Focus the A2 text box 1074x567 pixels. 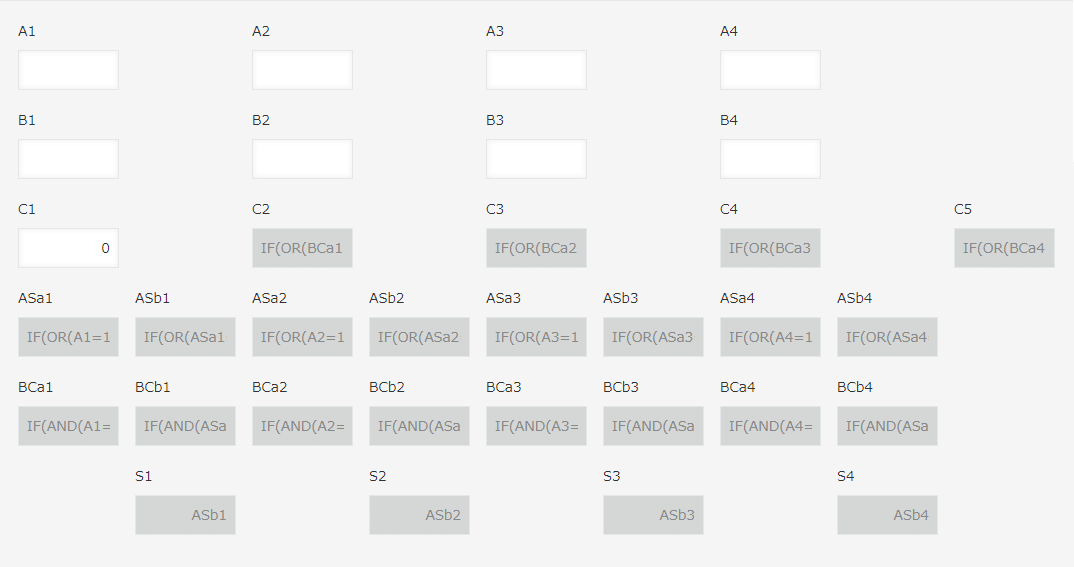pos(302,70)
